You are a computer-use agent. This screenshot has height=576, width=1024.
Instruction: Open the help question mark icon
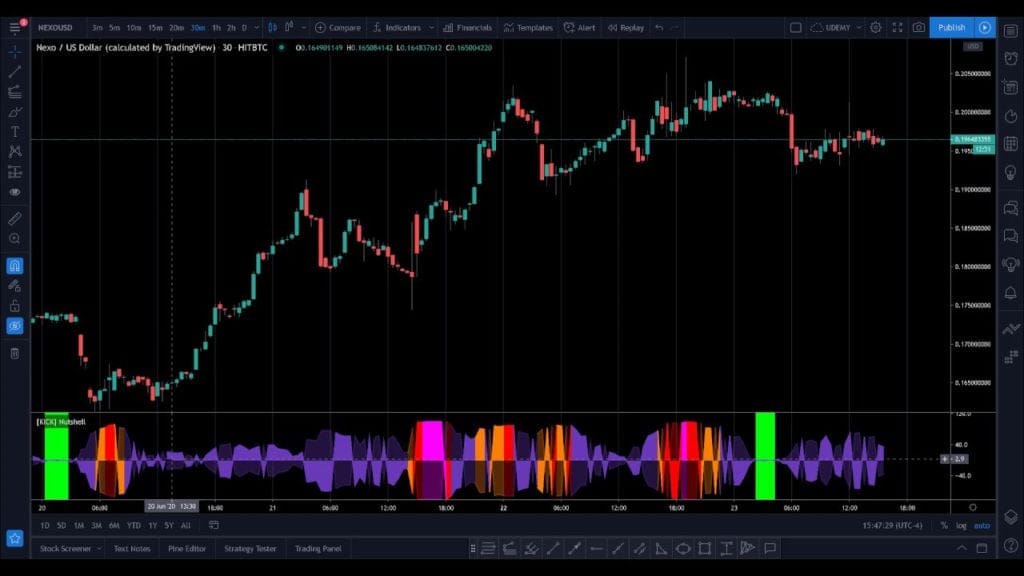coord(1011,545)
